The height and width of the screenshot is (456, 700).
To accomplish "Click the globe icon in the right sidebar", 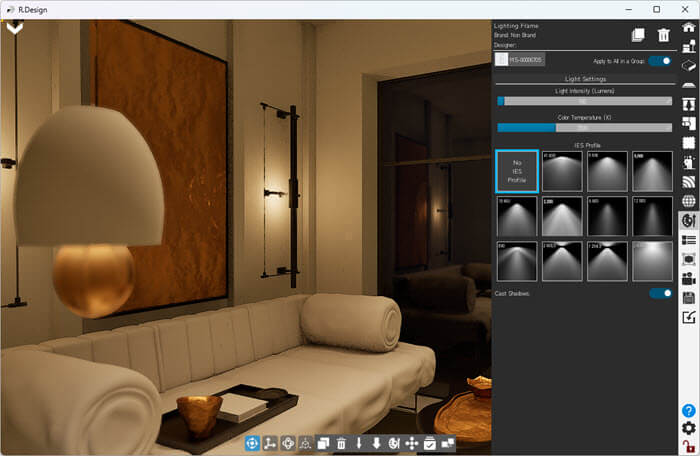I will click(x=688, y=201).
